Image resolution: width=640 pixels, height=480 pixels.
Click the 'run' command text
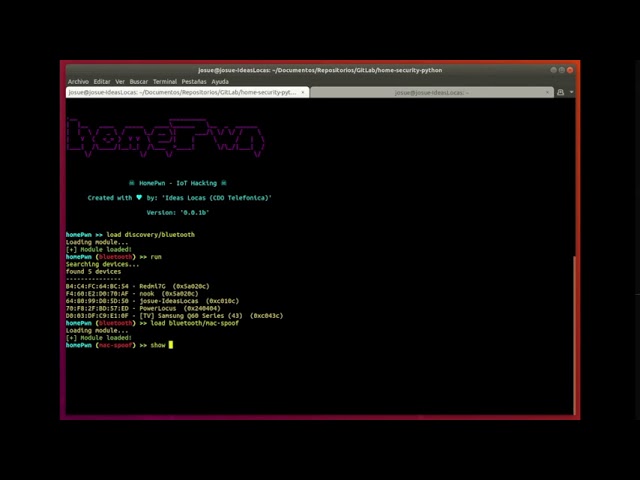(x=156, y=257)
